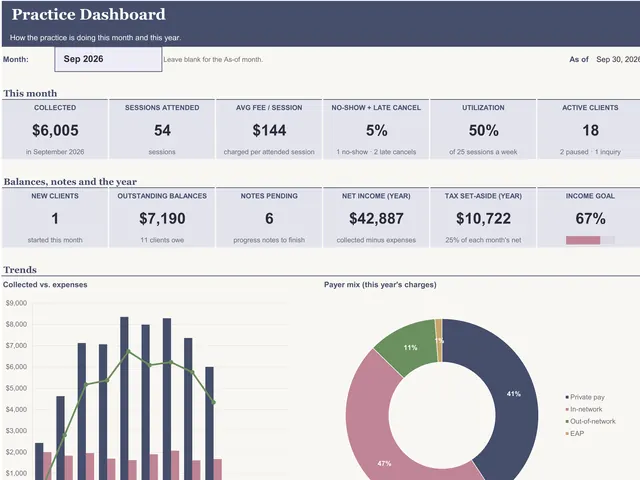Click the 'collected minus expenses' caption
The width and height of the screenshot is (640, 480).
pos(376,240)
